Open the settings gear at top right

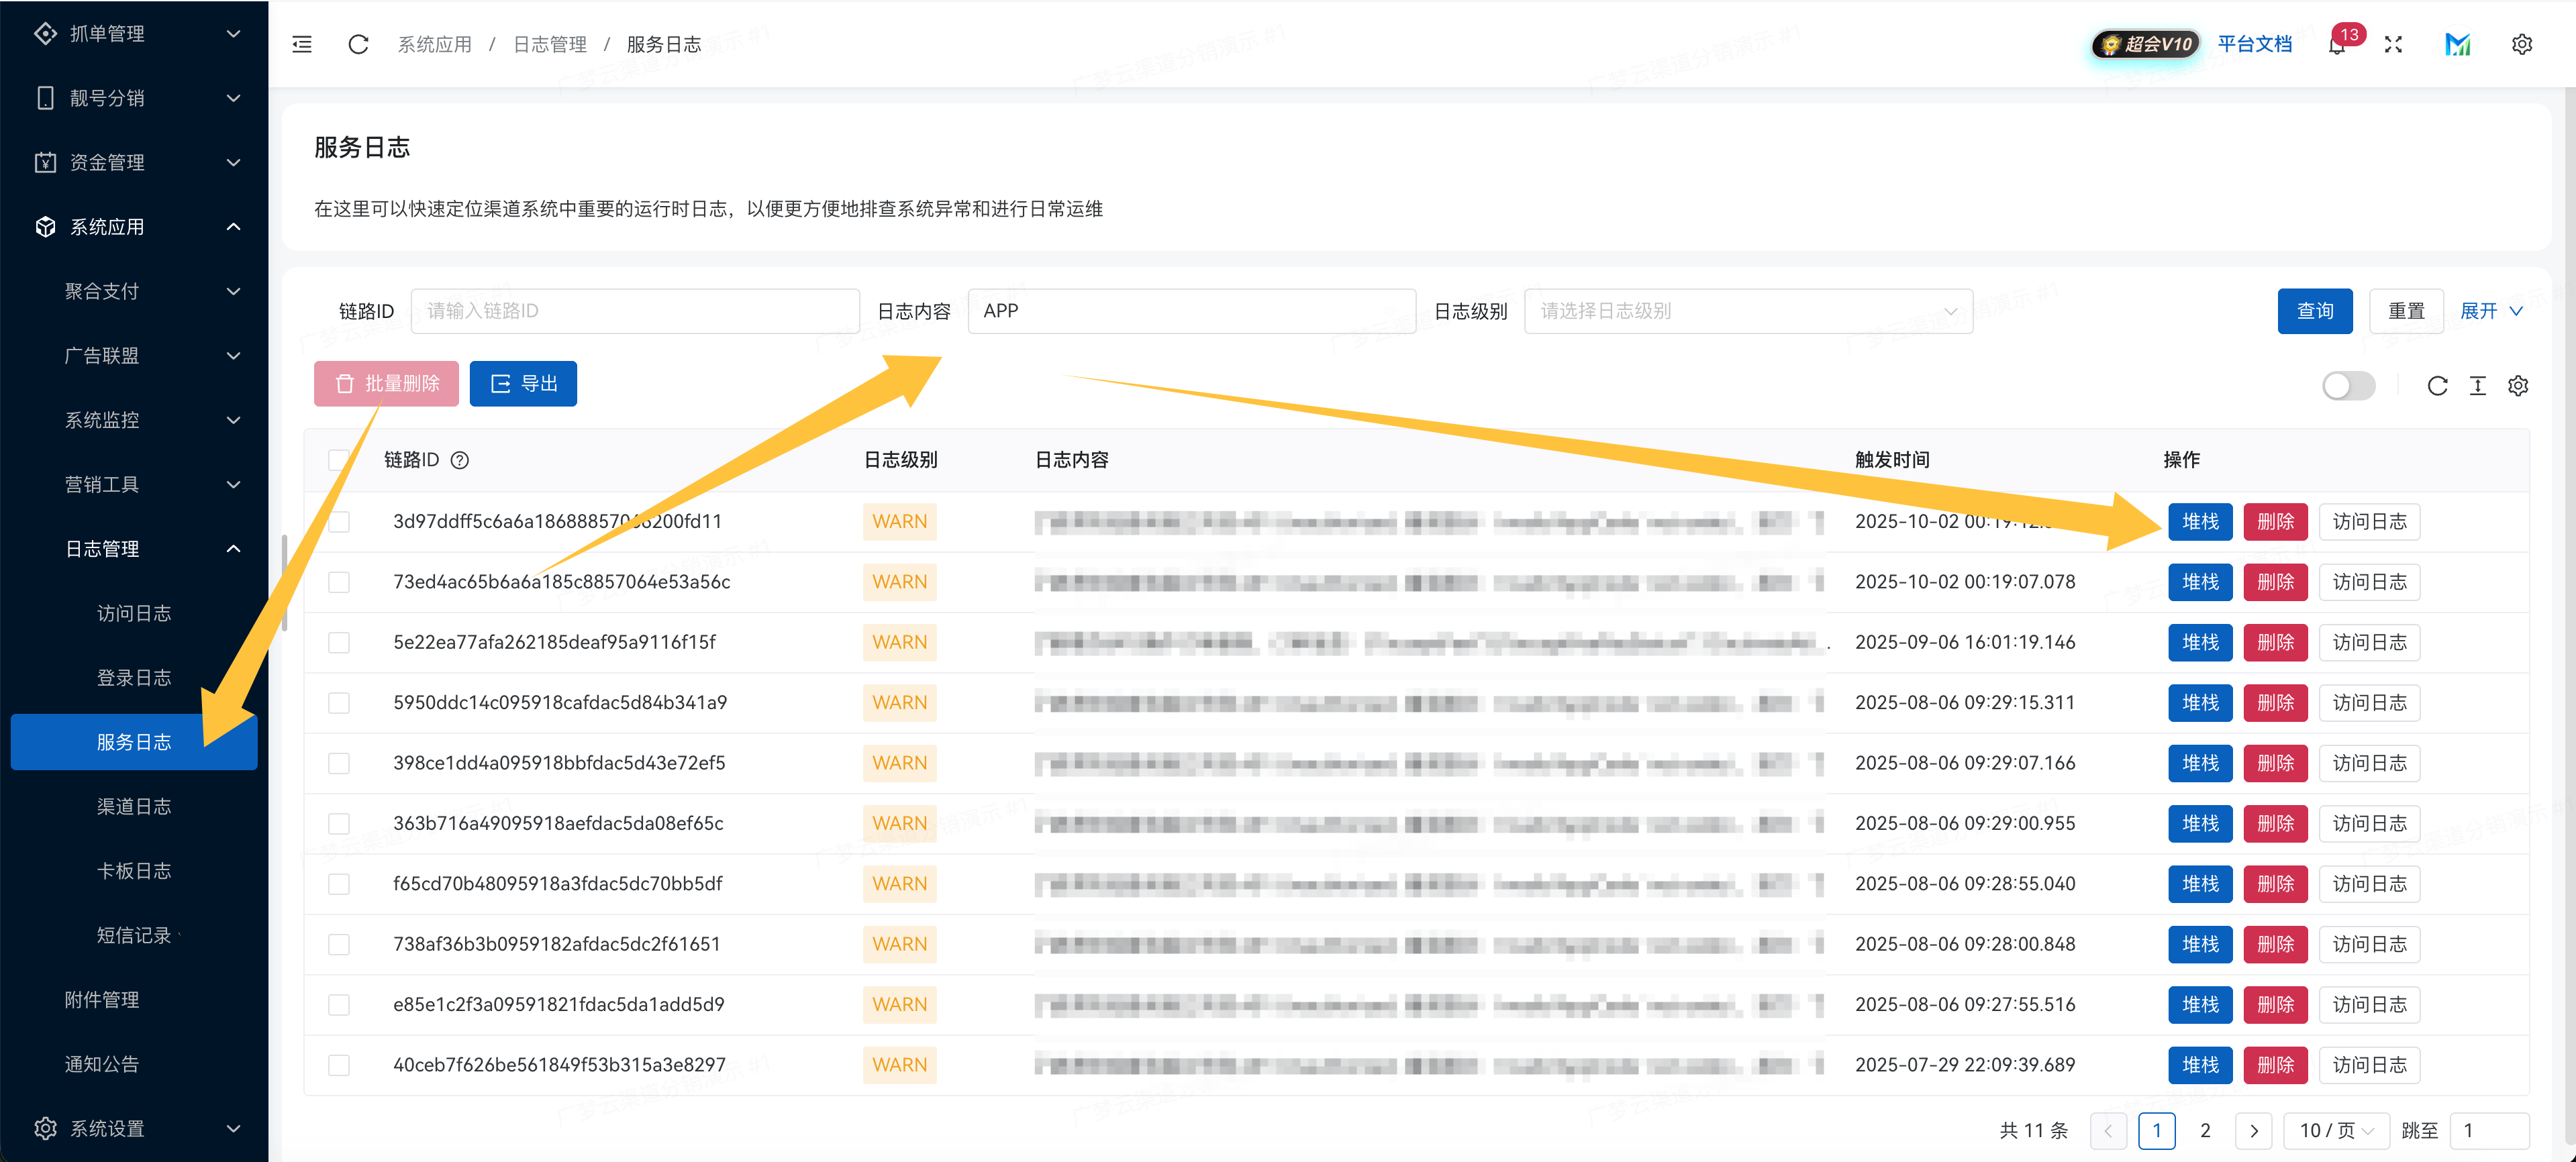[2522, 44]
